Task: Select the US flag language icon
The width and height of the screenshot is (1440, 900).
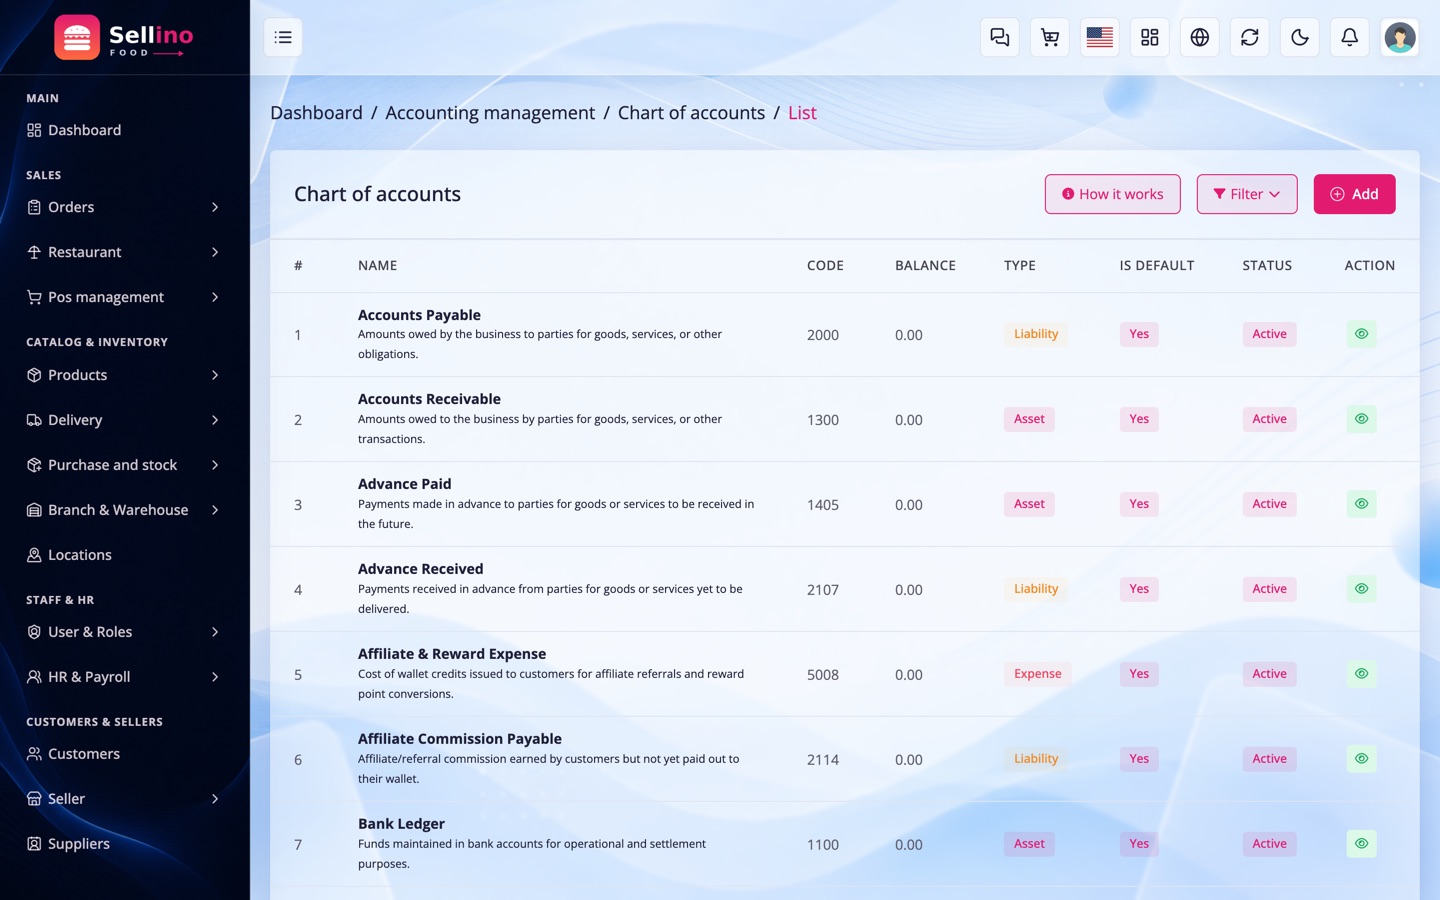Action: coord(1100,37)
